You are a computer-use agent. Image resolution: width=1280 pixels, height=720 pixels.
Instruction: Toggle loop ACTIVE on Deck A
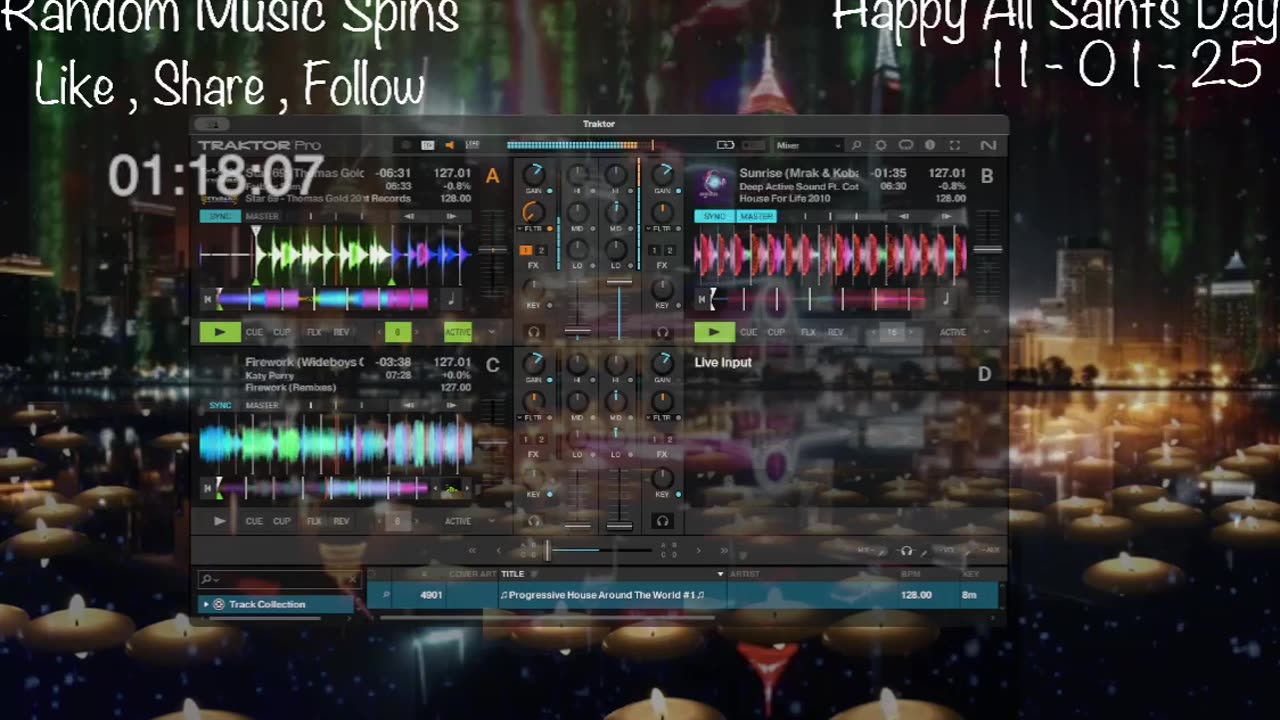point(458,332)
